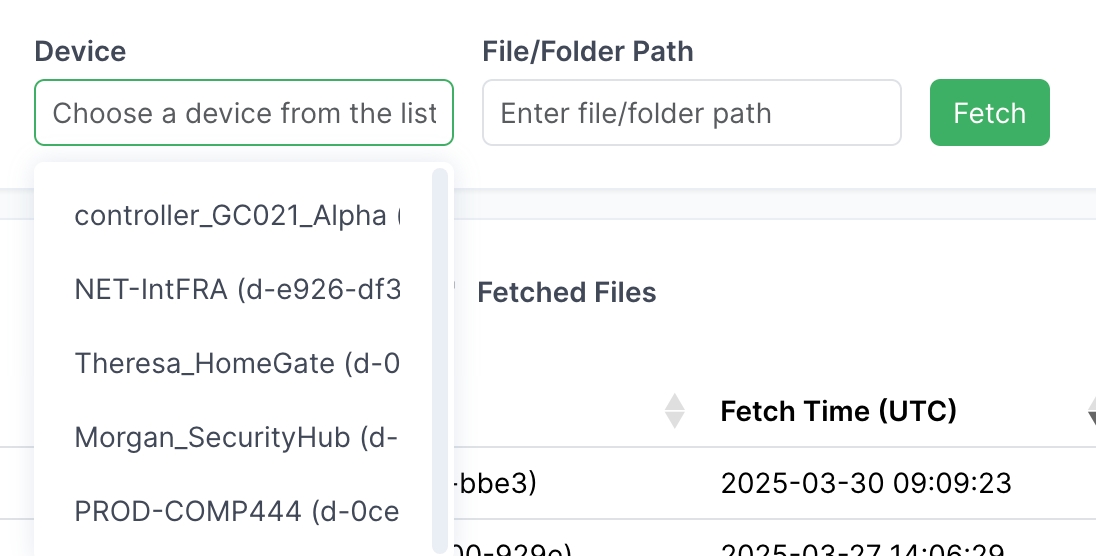Select controller_GC021_Alpha from the device list

pyautogui.click(x=237, y=215)
